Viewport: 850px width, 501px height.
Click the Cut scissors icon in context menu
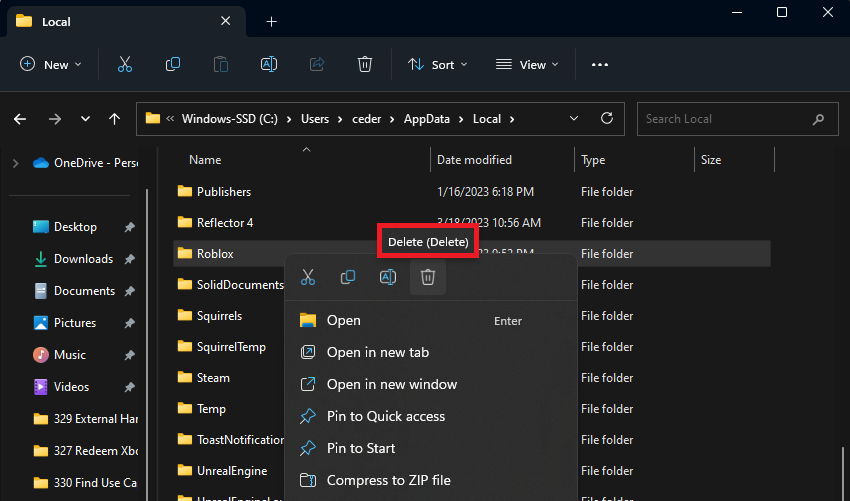[x=308, y=277]
